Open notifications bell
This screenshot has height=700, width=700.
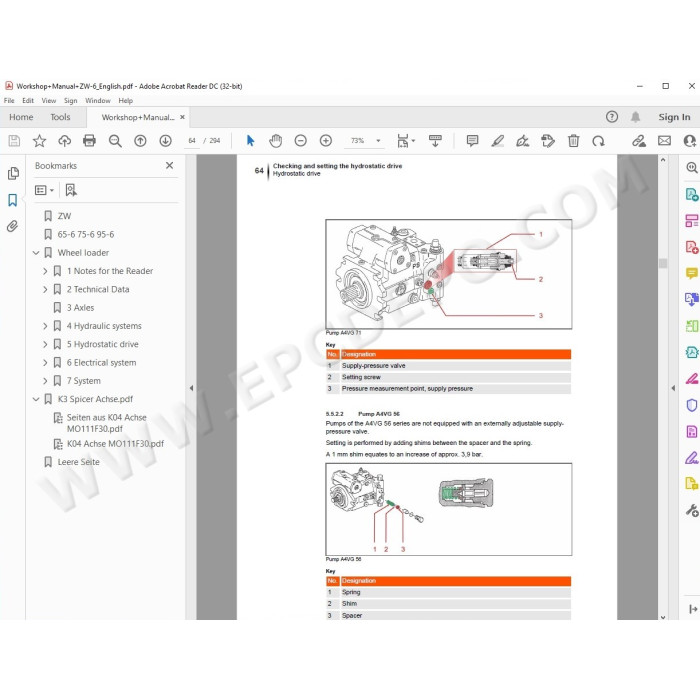tap(635, 117)
